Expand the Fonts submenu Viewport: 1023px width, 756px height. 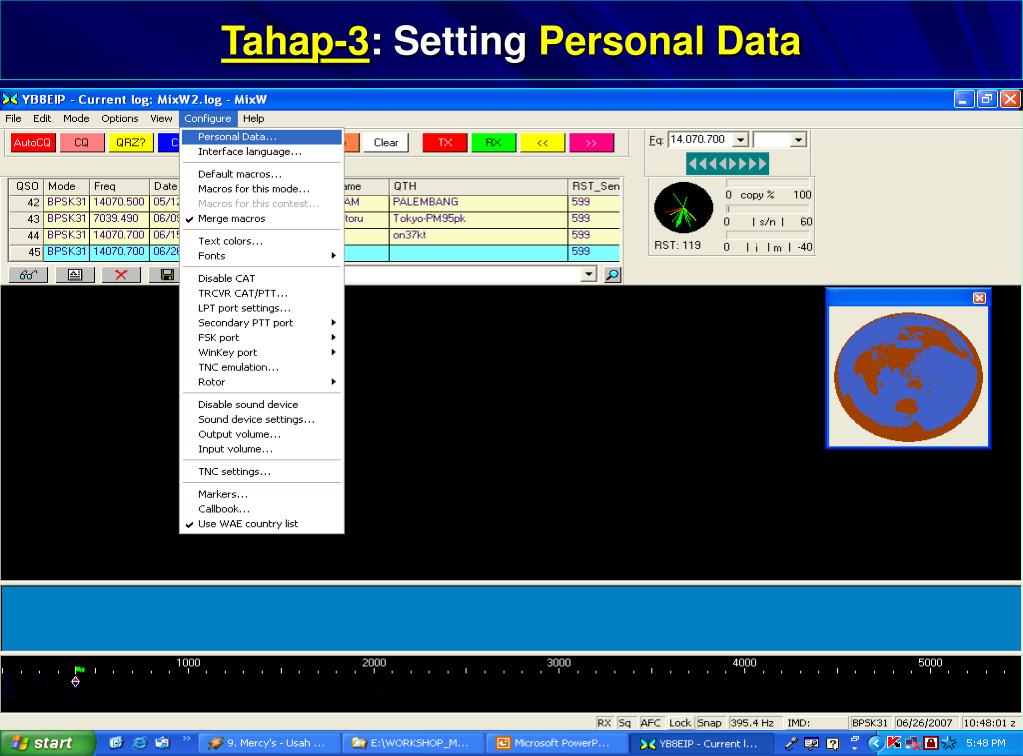tap(262, 256)
